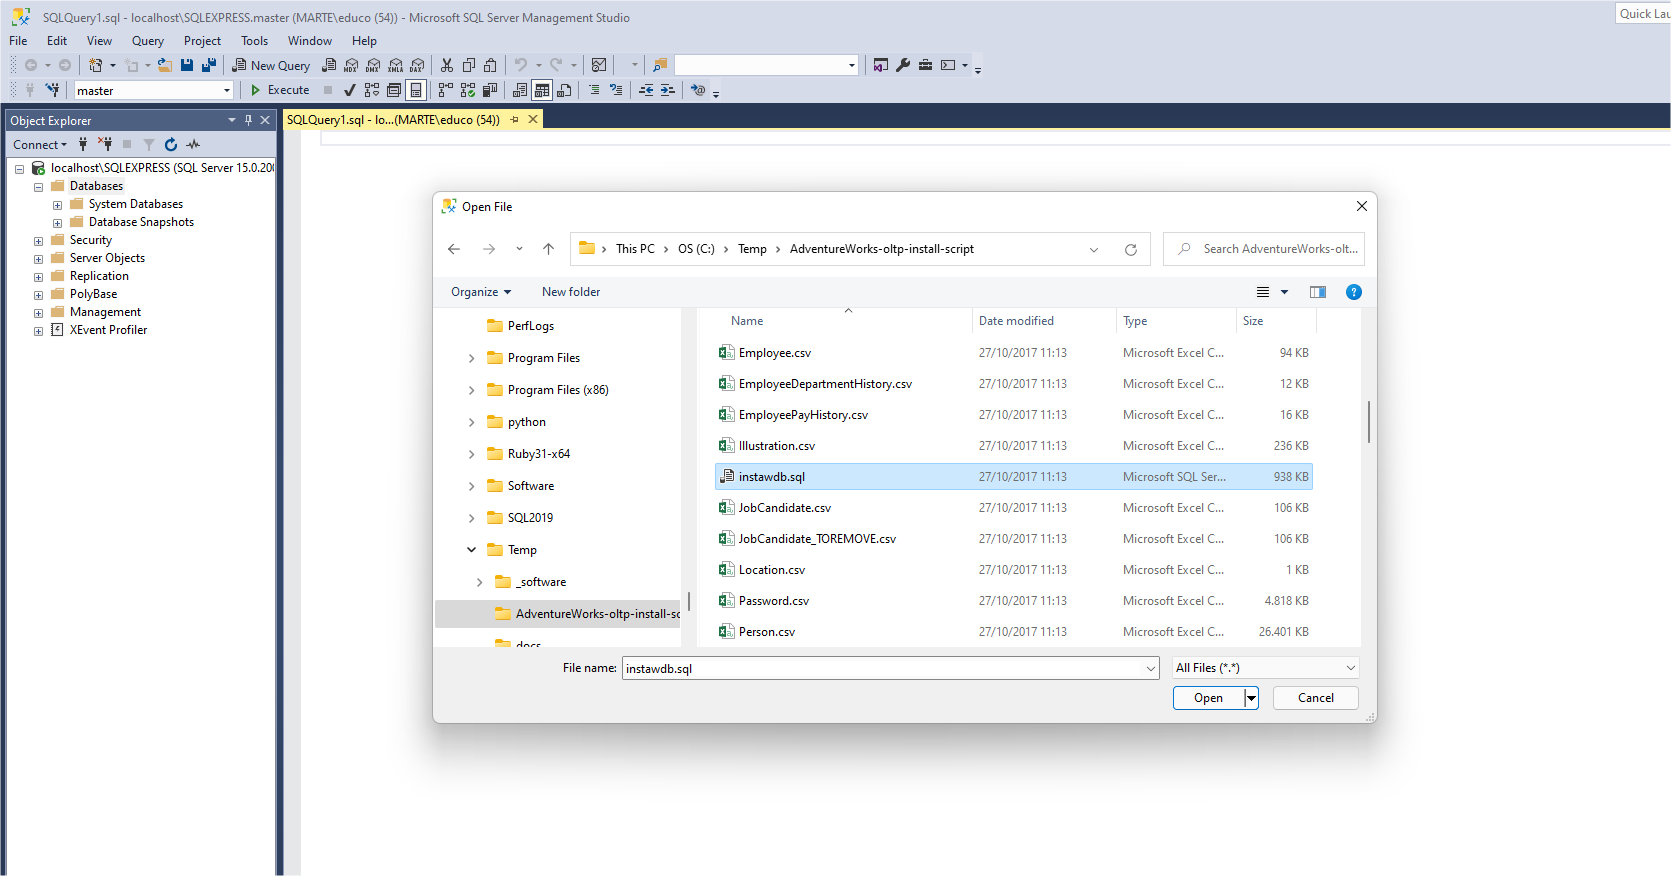Toggle Results to Text icon

point(520,90)
